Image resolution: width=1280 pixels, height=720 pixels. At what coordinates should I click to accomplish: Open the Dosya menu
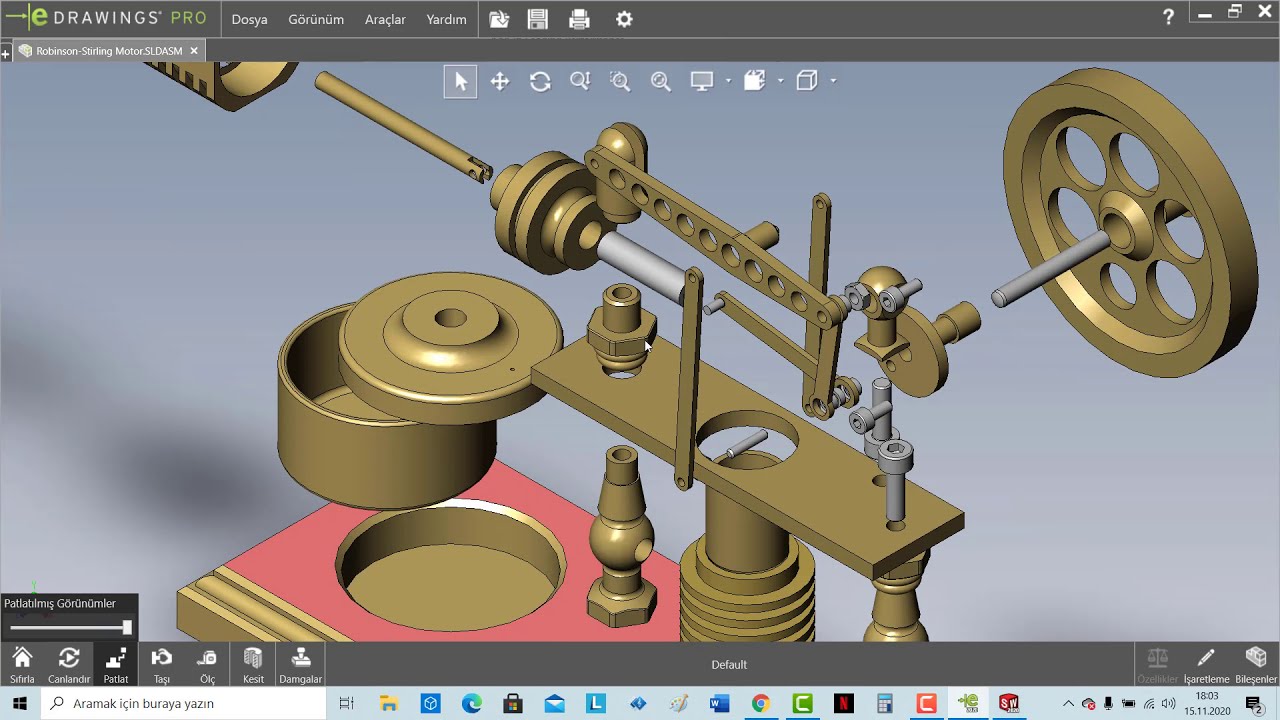(x=249, y=19)
